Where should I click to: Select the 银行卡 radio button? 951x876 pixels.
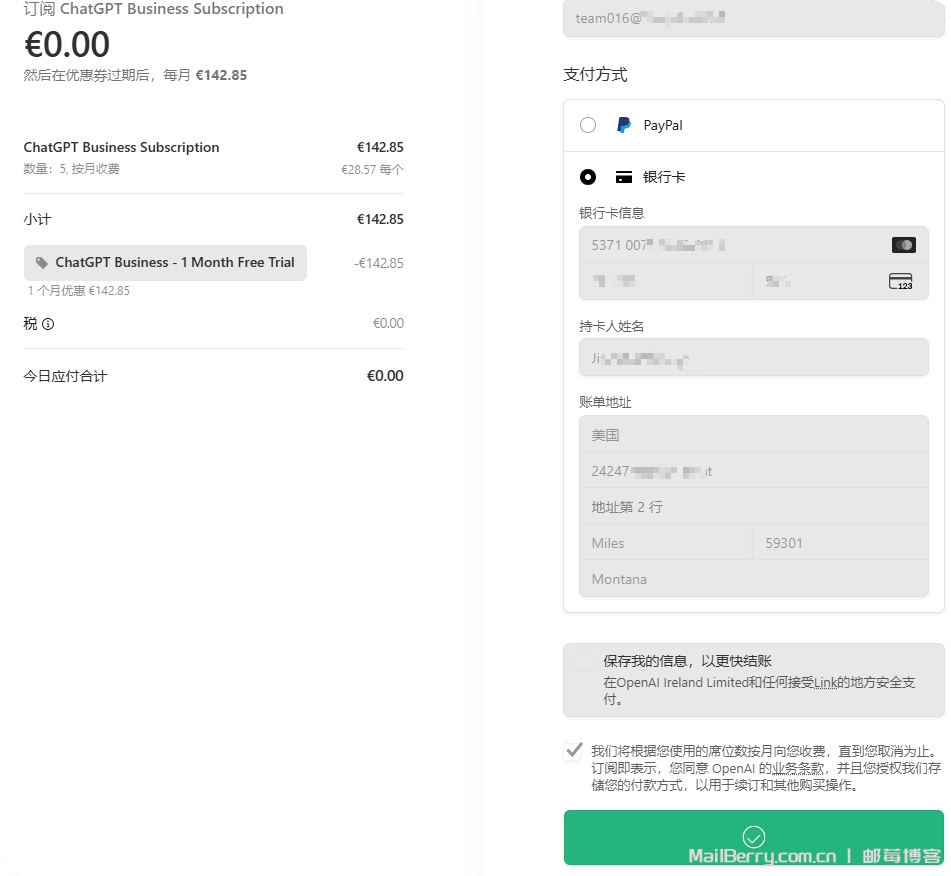click(588, 177)
